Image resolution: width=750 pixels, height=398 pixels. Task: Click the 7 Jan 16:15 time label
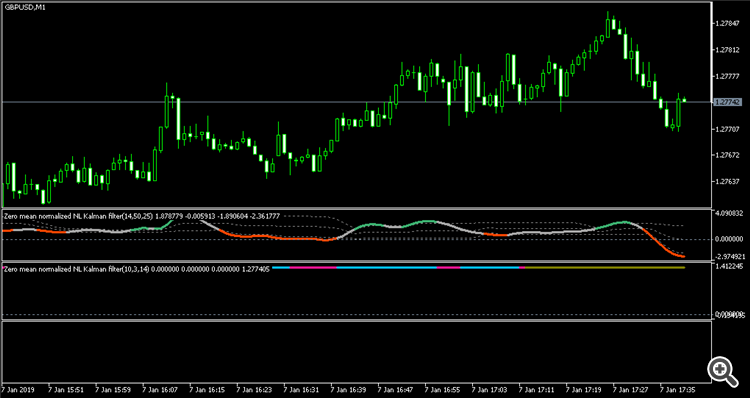pyautogui.click(x=206, y=390)
